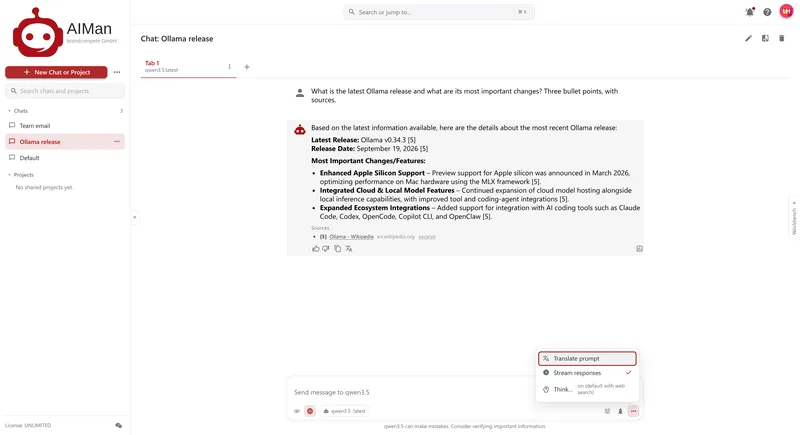Screen dimensions: 800x435
Task: Add a new tab with plus icon
Action: click(247, 67)
